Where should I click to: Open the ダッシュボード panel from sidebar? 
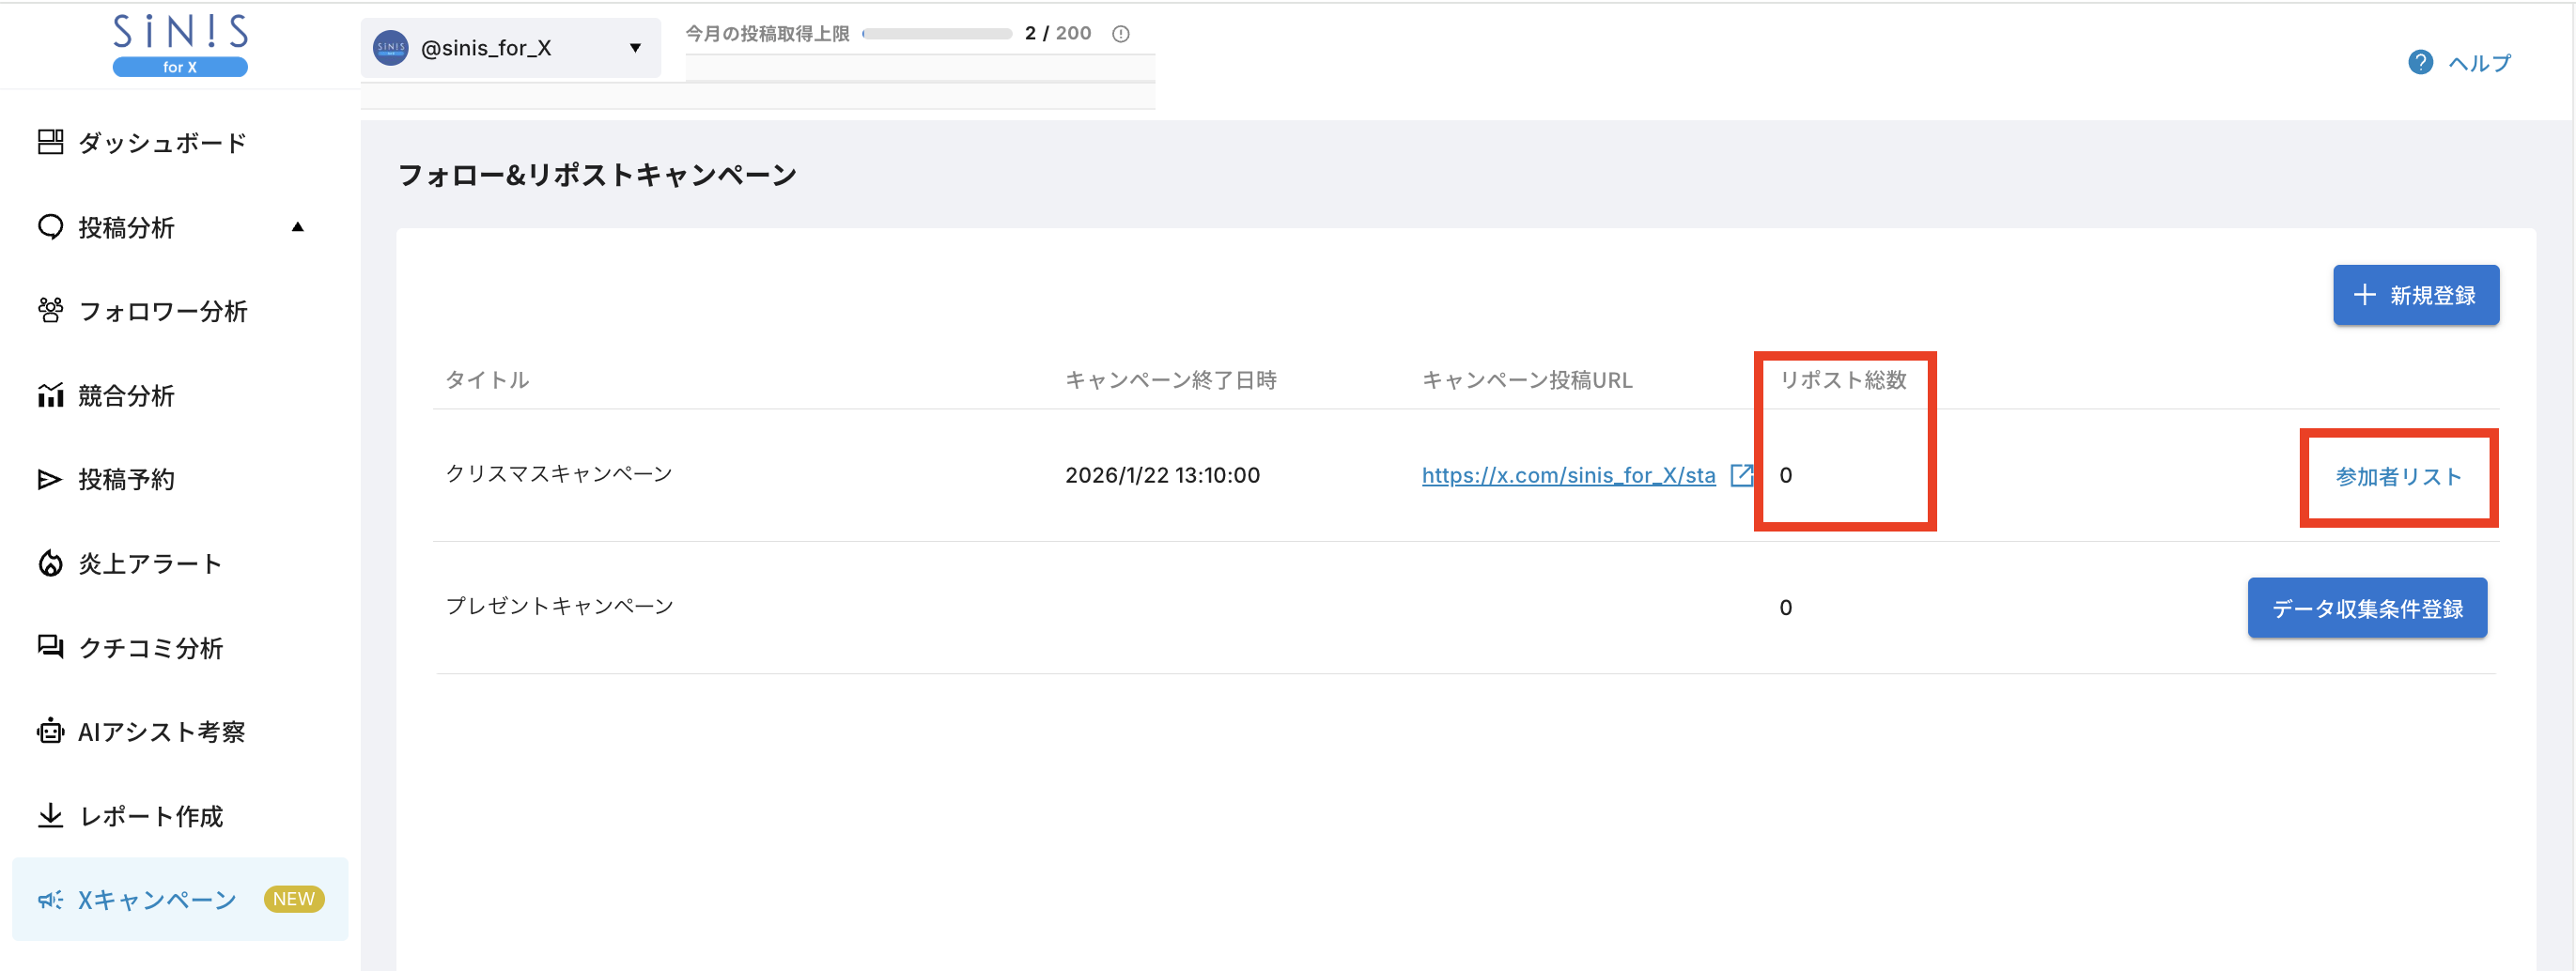click(51, 142)
